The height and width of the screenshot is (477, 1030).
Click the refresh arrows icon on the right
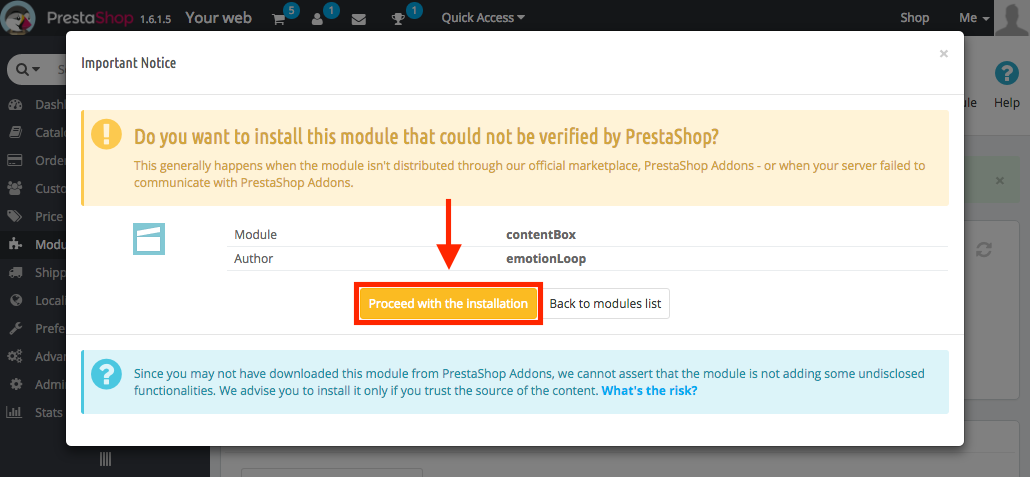[983, 250]
